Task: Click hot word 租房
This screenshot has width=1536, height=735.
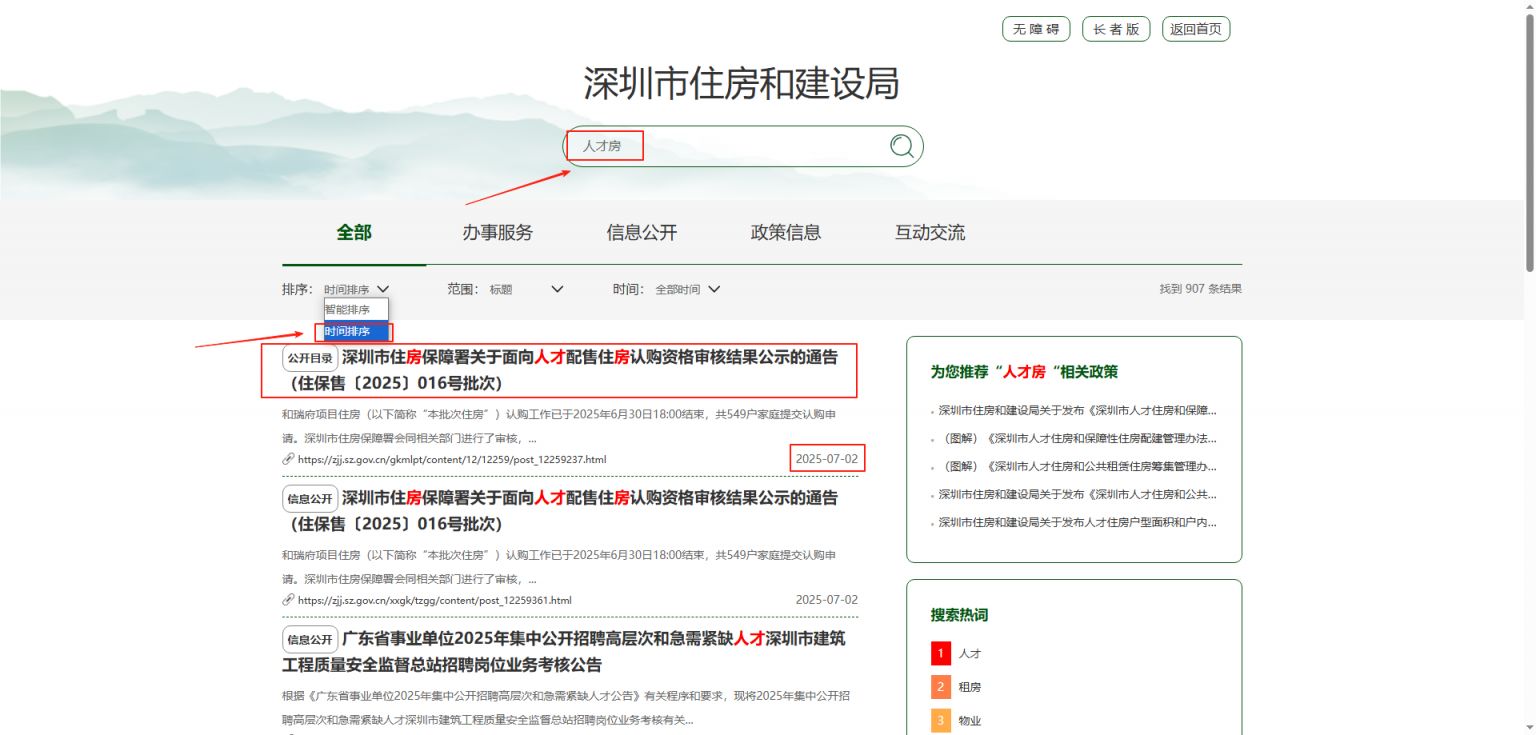Action: 970,687
